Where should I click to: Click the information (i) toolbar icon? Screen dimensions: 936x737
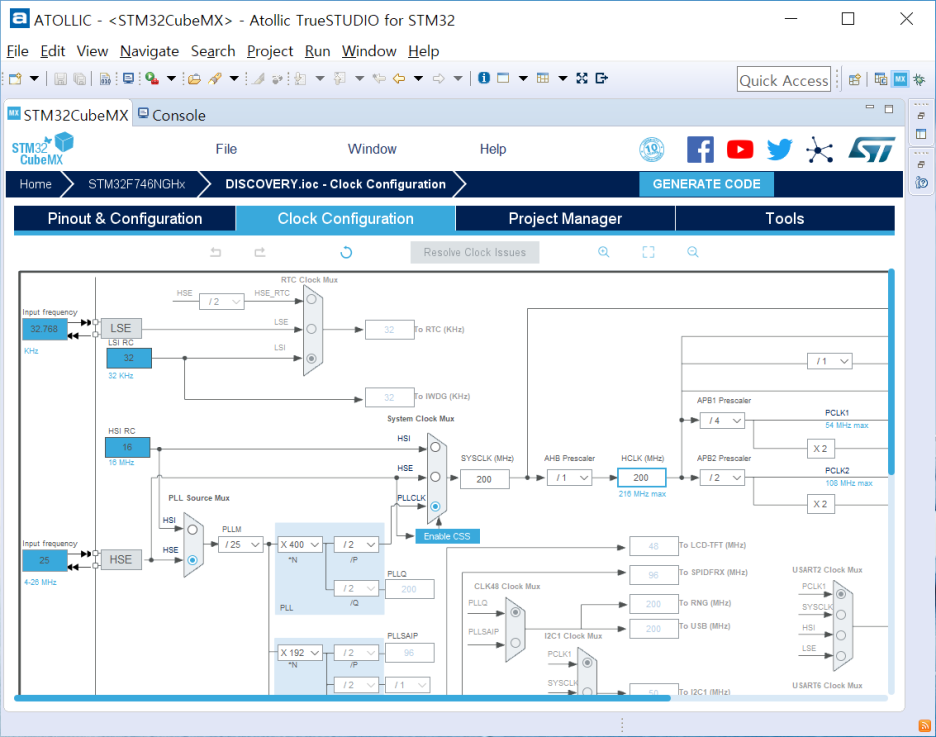pos(484,78)
